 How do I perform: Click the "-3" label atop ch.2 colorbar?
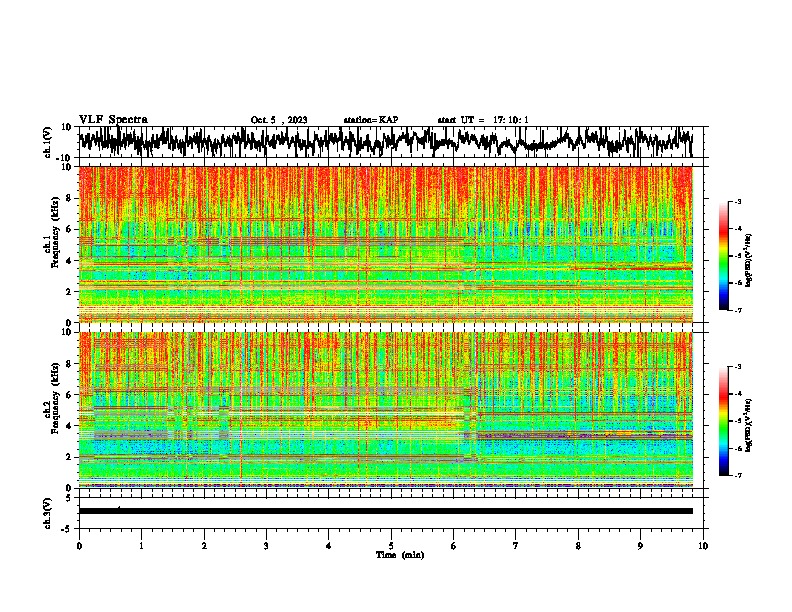(738, 367)
